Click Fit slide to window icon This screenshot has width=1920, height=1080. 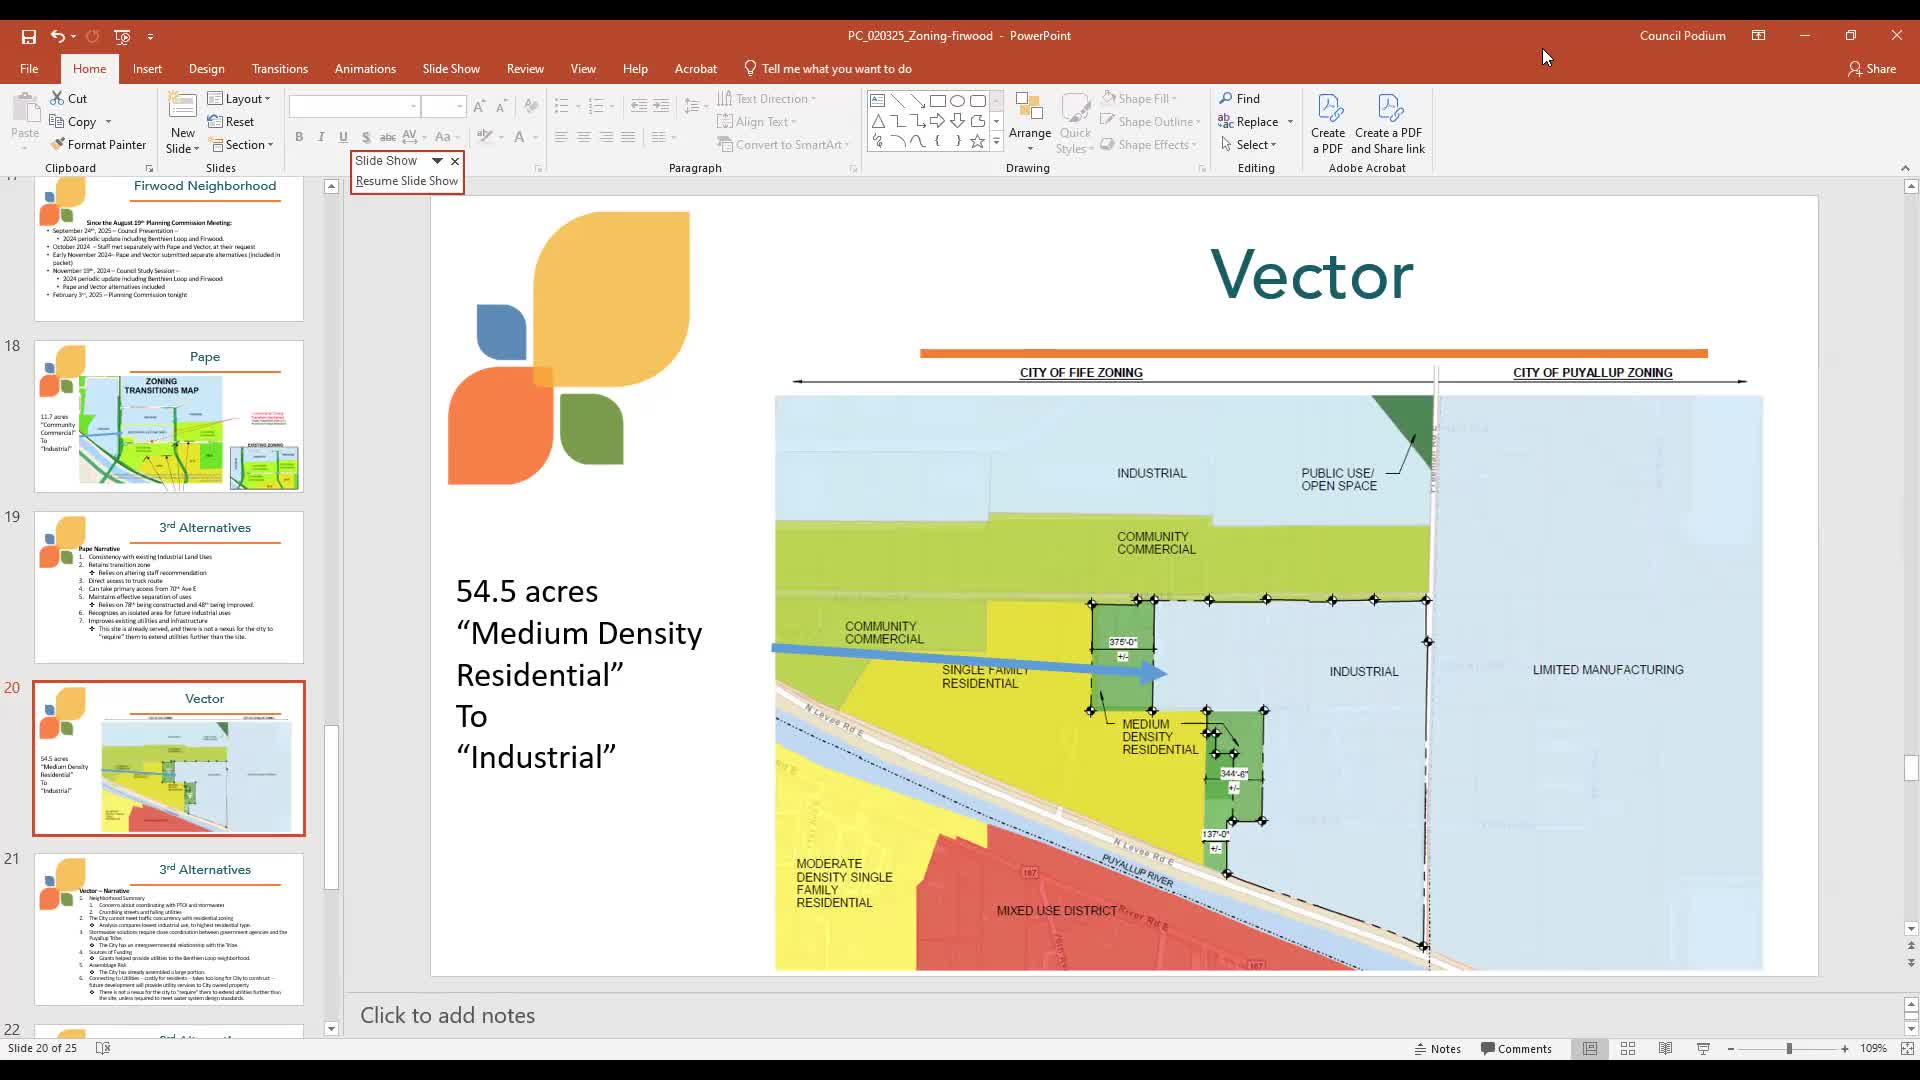click(1907, 1048)
